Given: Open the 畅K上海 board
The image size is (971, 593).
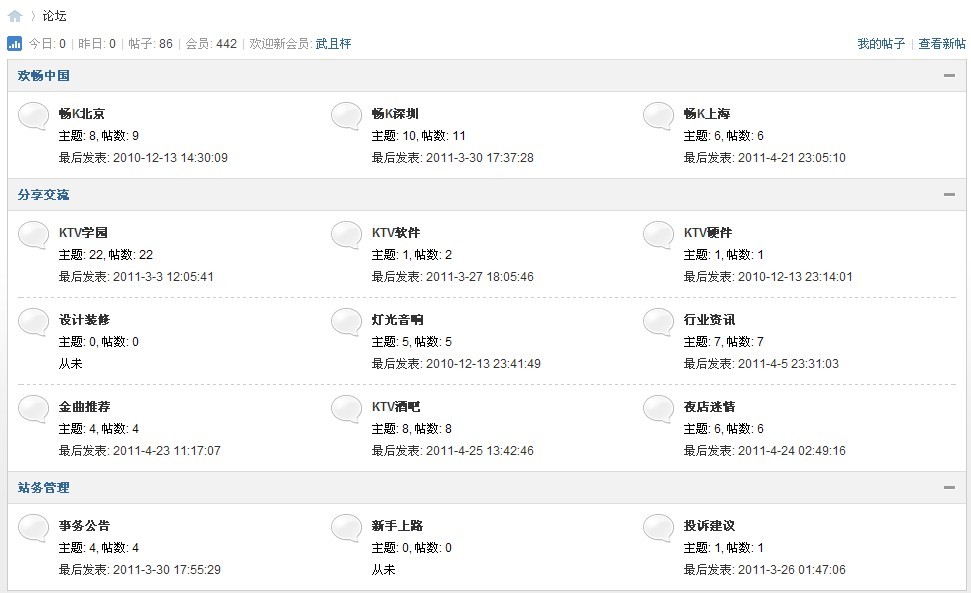Looking at the screenshot, I should click(707, 113).
